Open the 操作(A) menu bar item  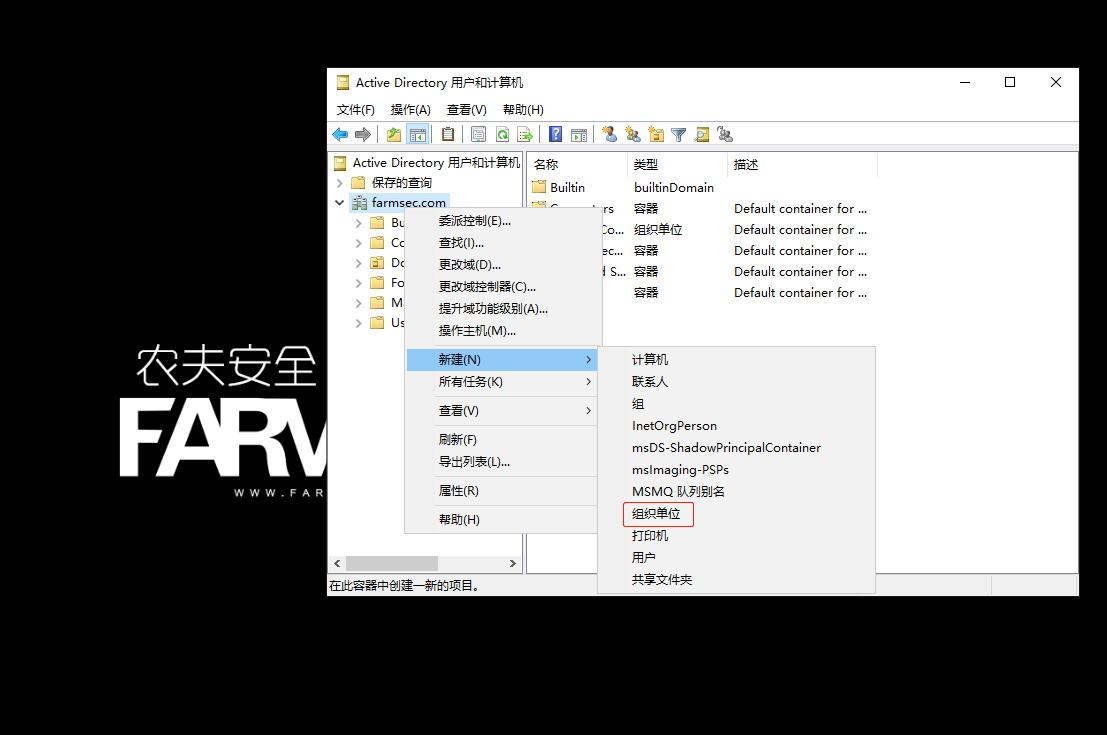(409, 109)
